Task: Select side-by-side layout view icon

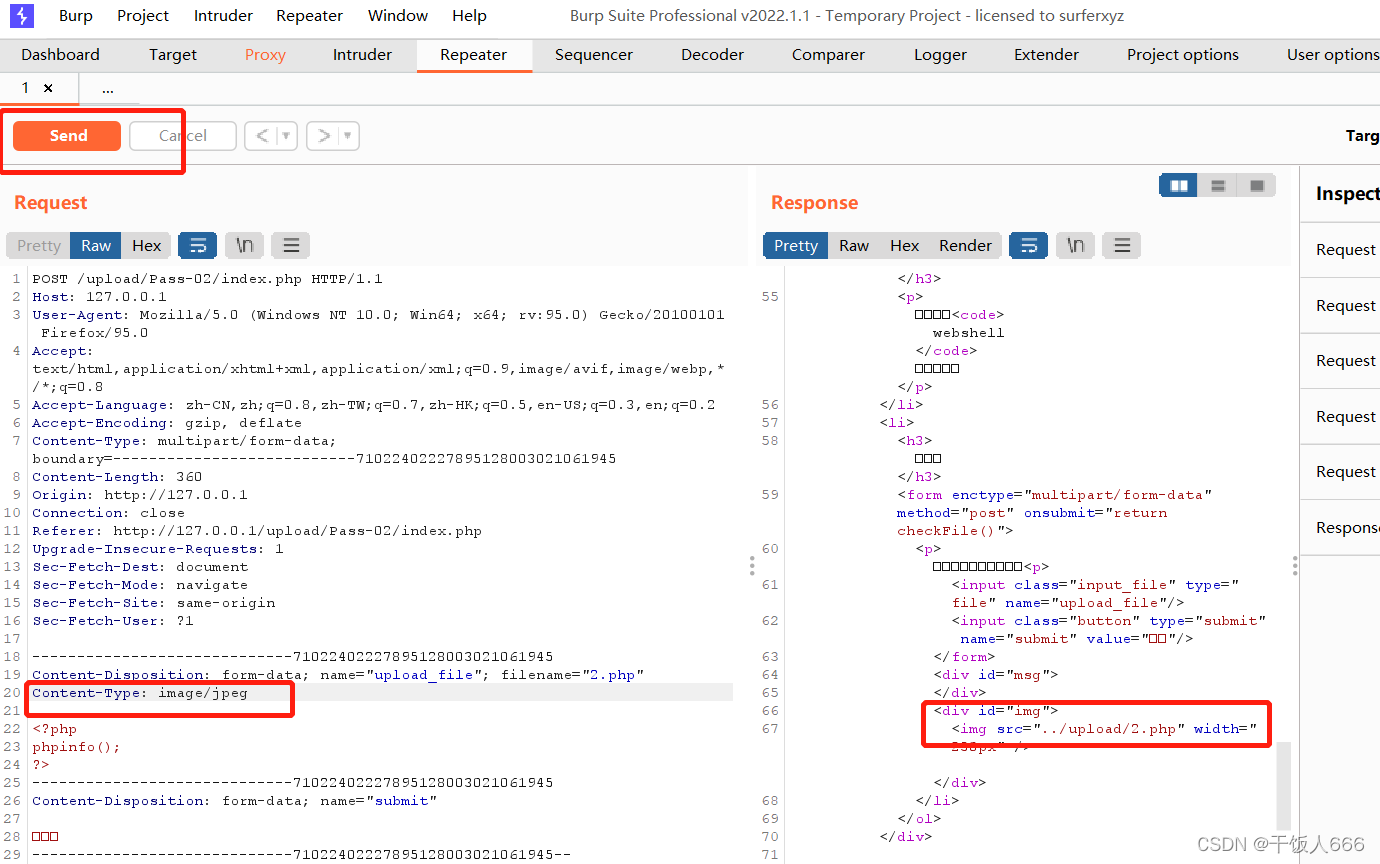Action: coord(1178,185)
